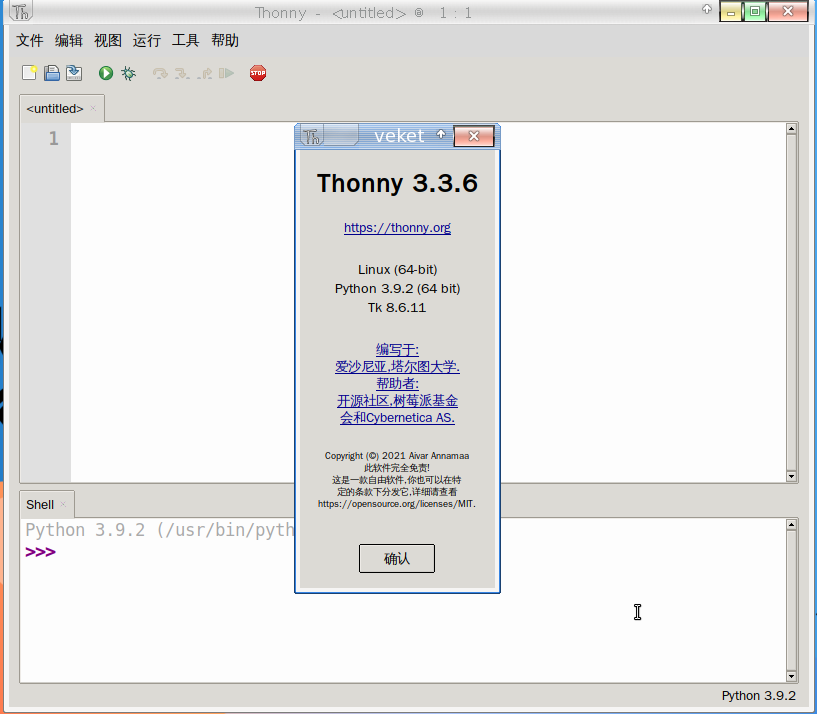Open the https://thonny.org link
The image size is (817, 714).
[x=397, y=228]
